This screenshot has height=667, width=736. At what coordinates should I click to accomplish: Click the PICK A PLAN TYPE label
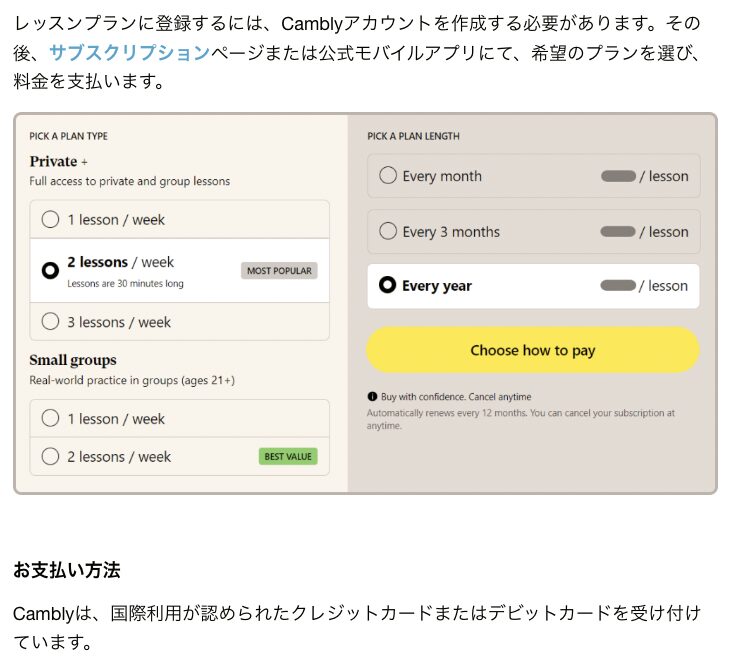click(69, 136)
